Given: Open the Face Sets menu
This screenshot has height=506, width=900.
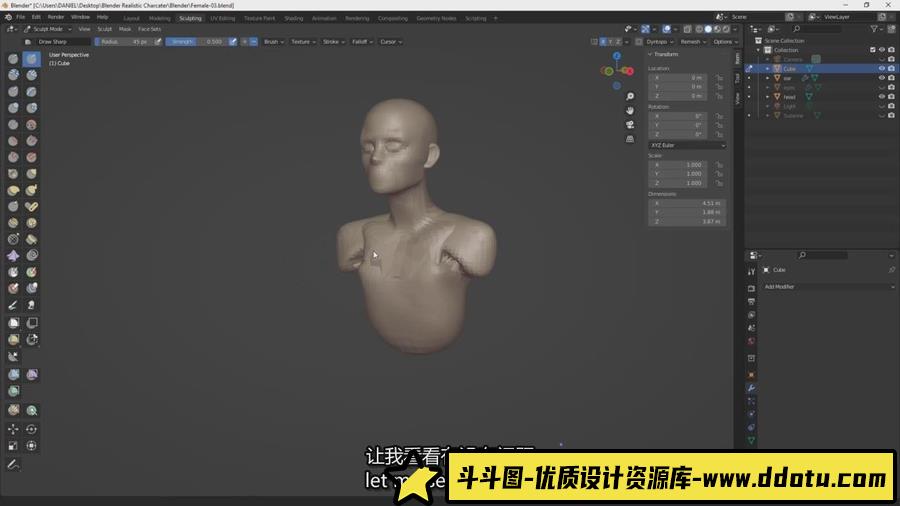Looking at the screenshot, I should pyautogui.click(x=149, y=29).
